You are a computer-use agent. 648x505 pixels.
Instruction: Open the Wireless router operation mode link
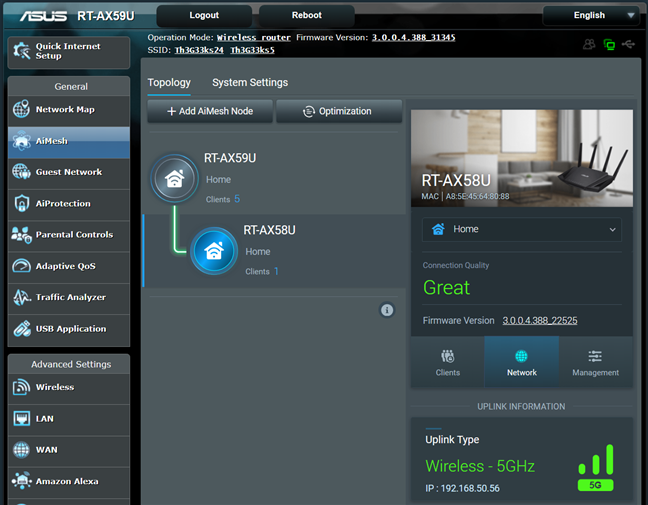[254, 38]
